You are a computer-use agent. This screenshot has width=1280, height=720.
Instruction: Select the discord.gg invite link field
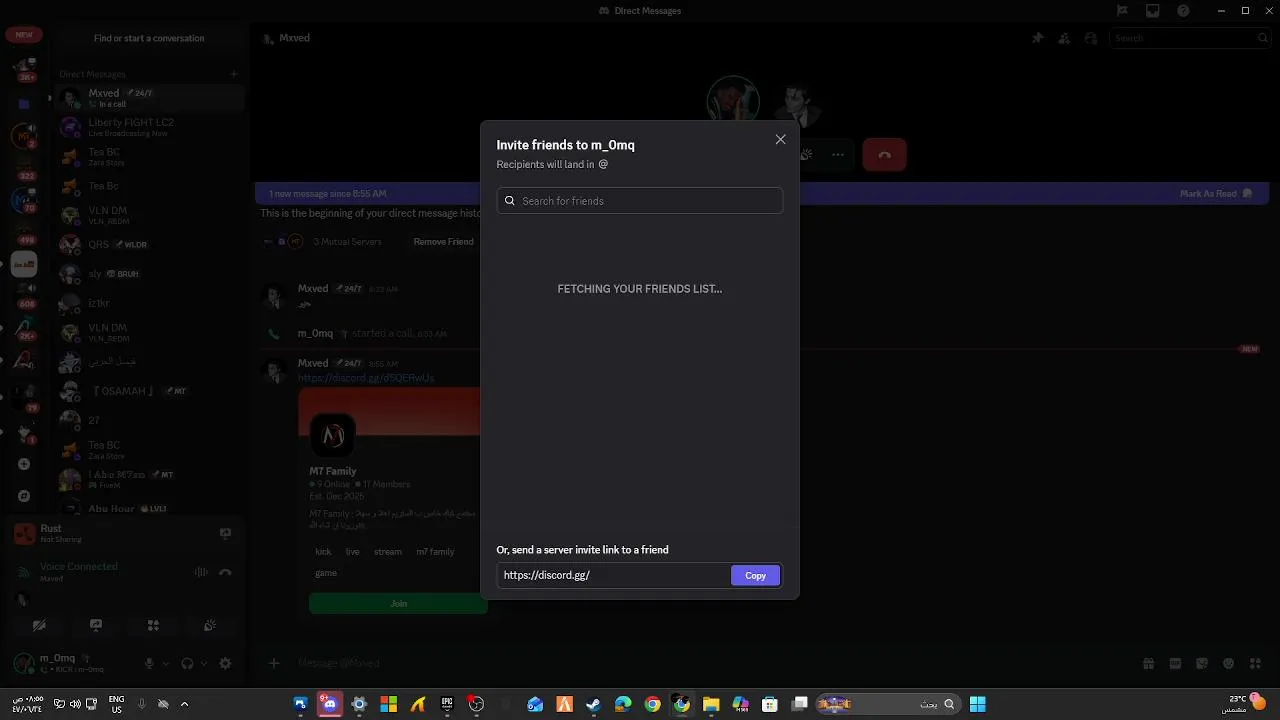click(x=613, y=575)
